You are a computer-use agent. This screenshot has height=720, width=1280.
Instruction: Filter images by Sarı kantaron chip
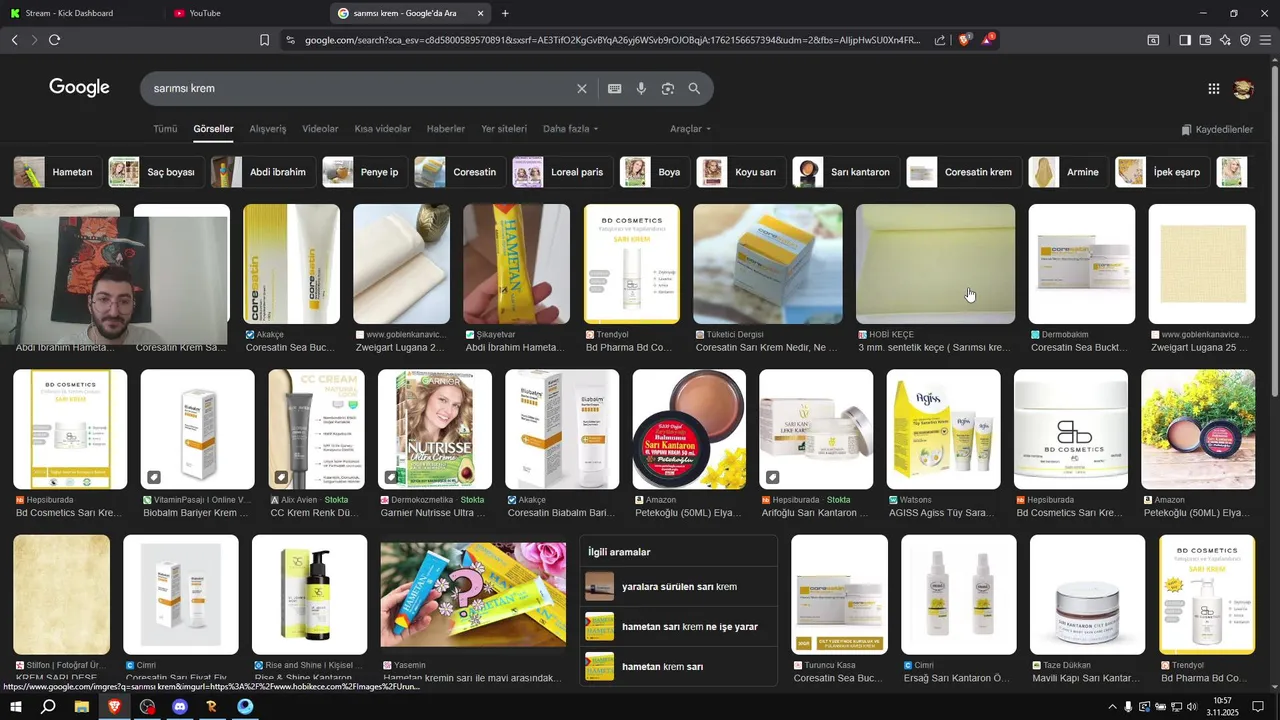(x=845, y=172)
